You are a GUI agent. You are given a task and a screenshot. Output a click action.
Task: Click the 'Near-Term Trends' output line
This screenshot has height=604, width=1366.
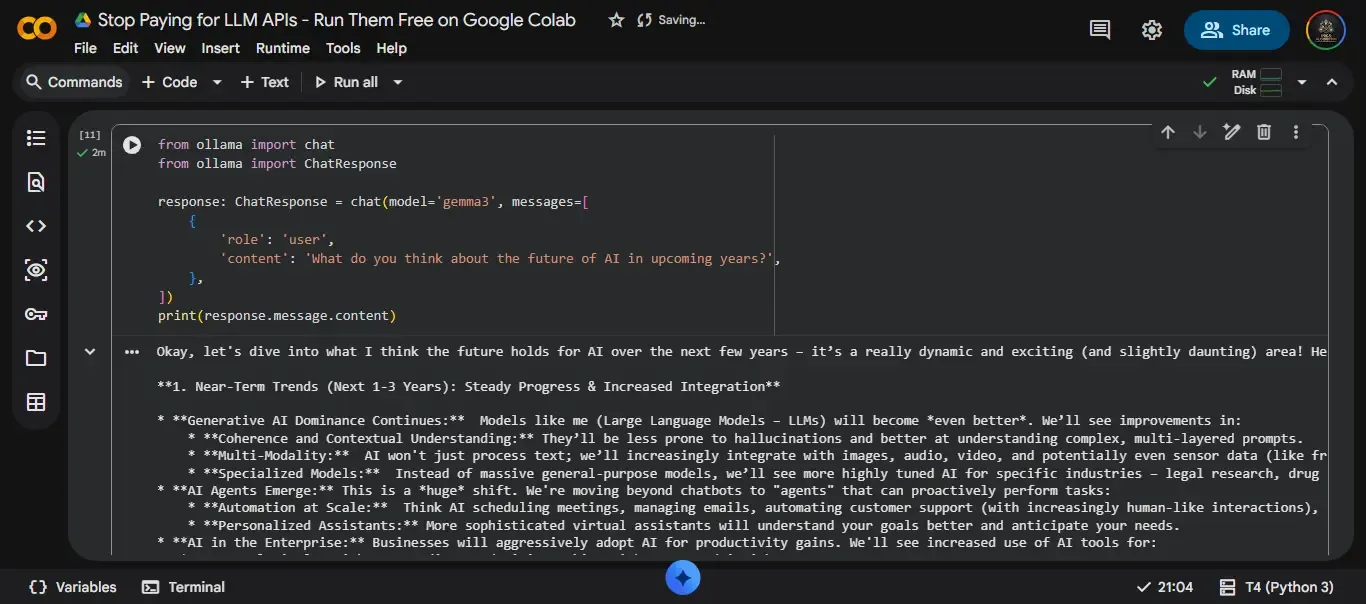point(468,386)
